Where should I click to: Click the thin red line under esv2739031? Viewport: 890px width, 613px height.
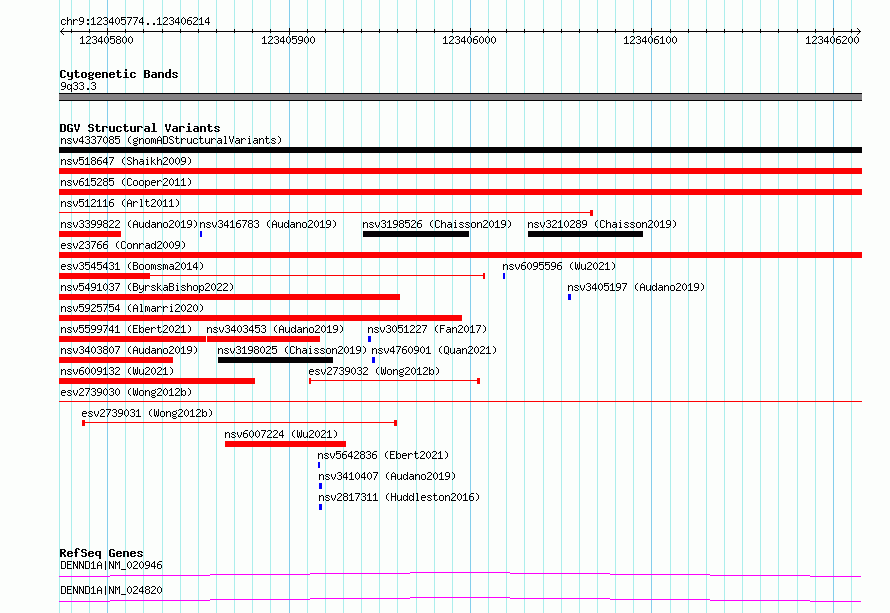pyautogui.click(x=240, y=423)
